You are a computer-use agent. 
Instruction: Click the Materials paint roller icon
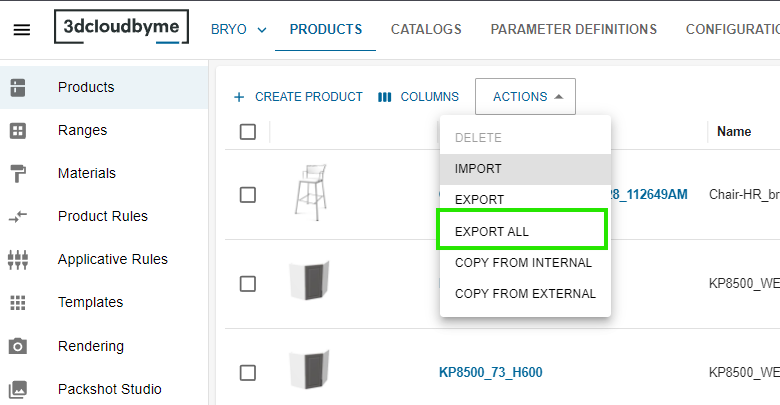click(18, 174)
